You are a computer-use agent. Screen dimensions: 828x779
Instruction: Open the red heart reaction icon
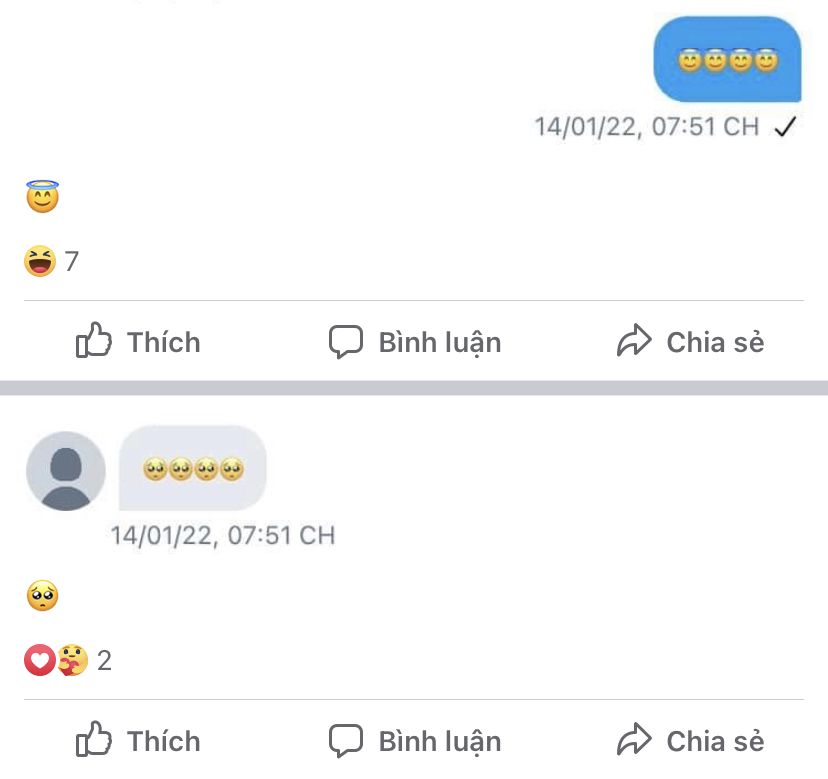tap(38, 660)
